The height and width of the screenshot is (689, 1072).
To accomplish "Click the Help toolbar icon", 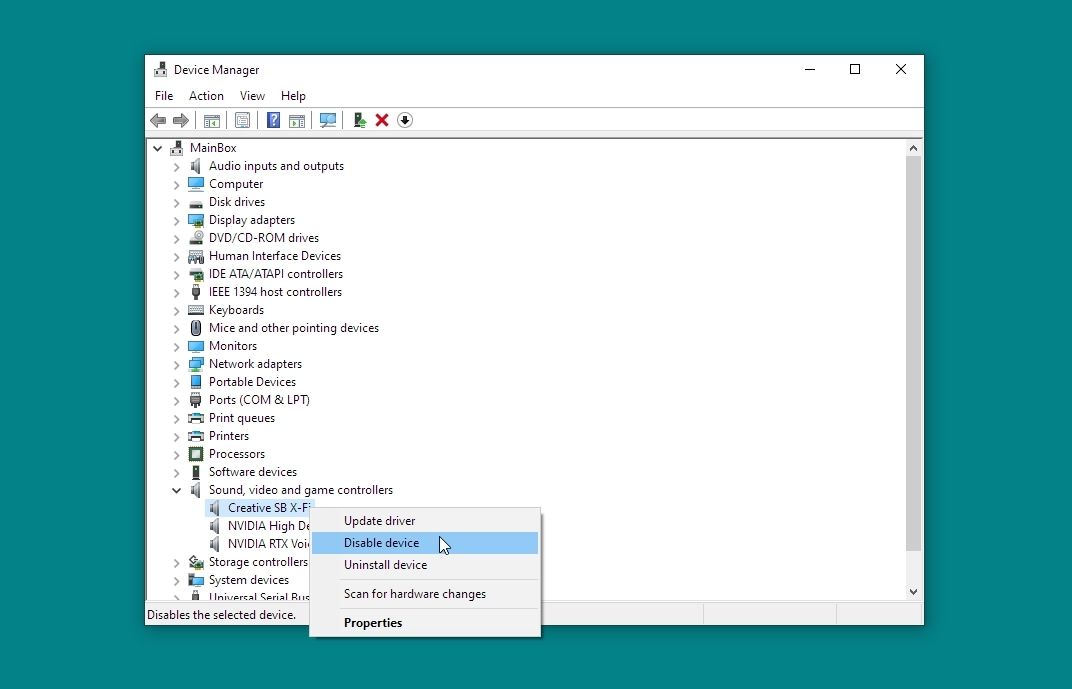I will [x=273, y=120].
